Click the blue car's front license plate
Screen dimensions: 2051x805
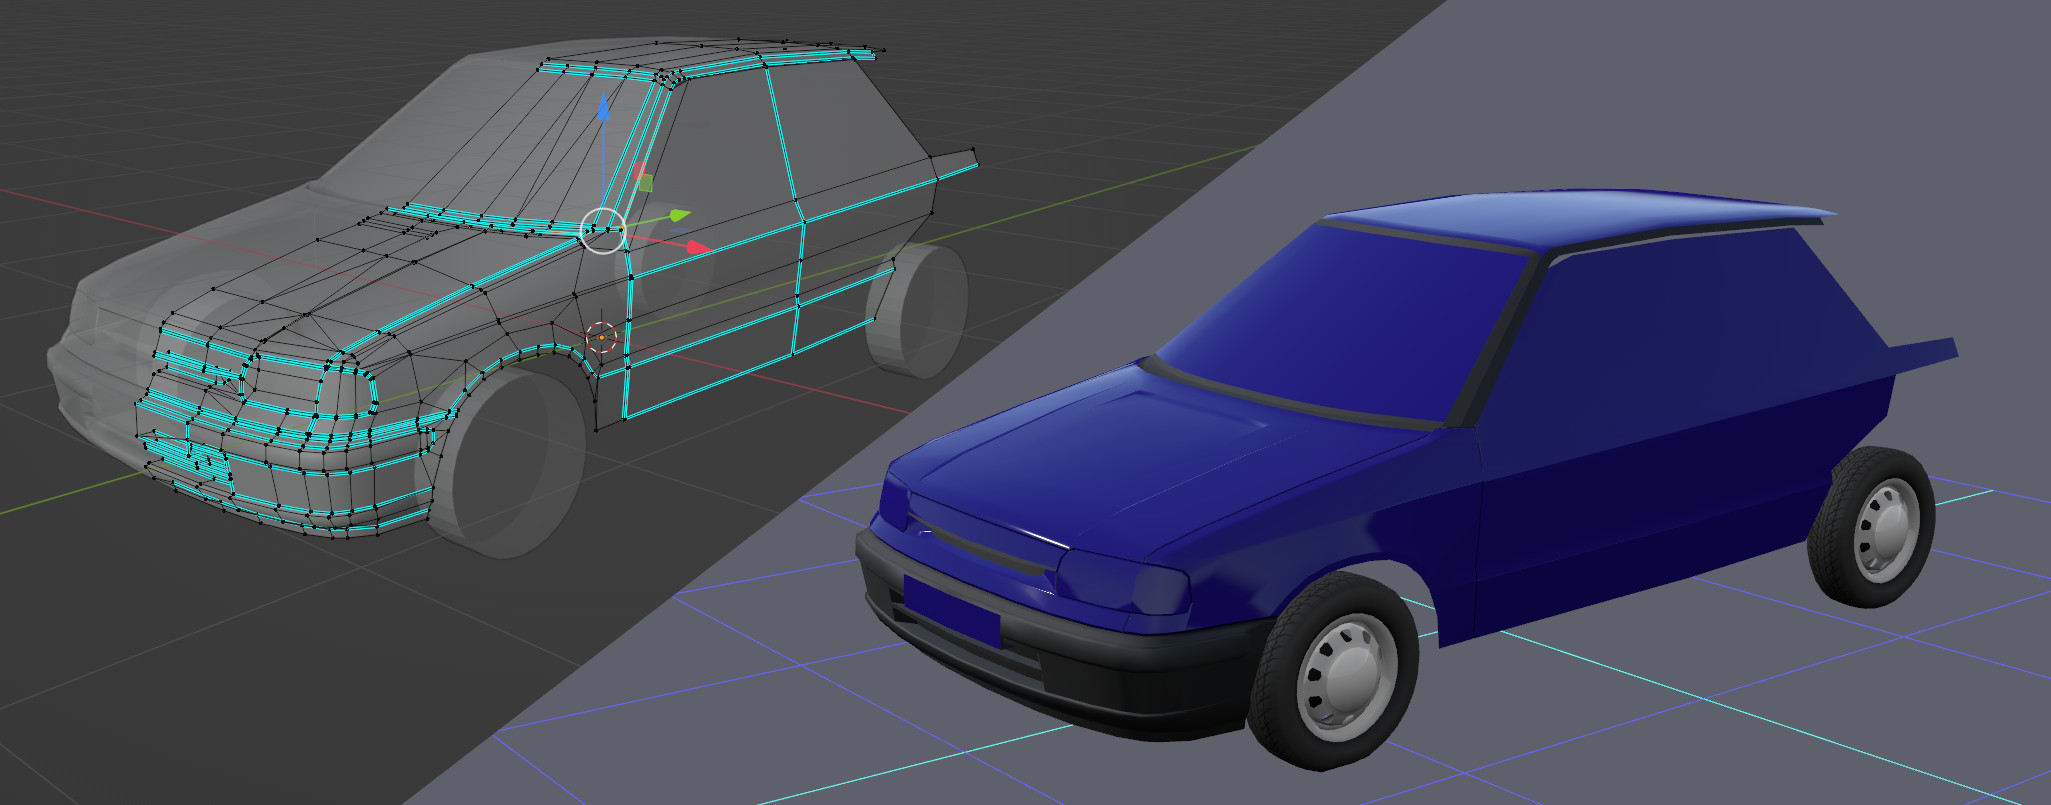click(951, 610)
